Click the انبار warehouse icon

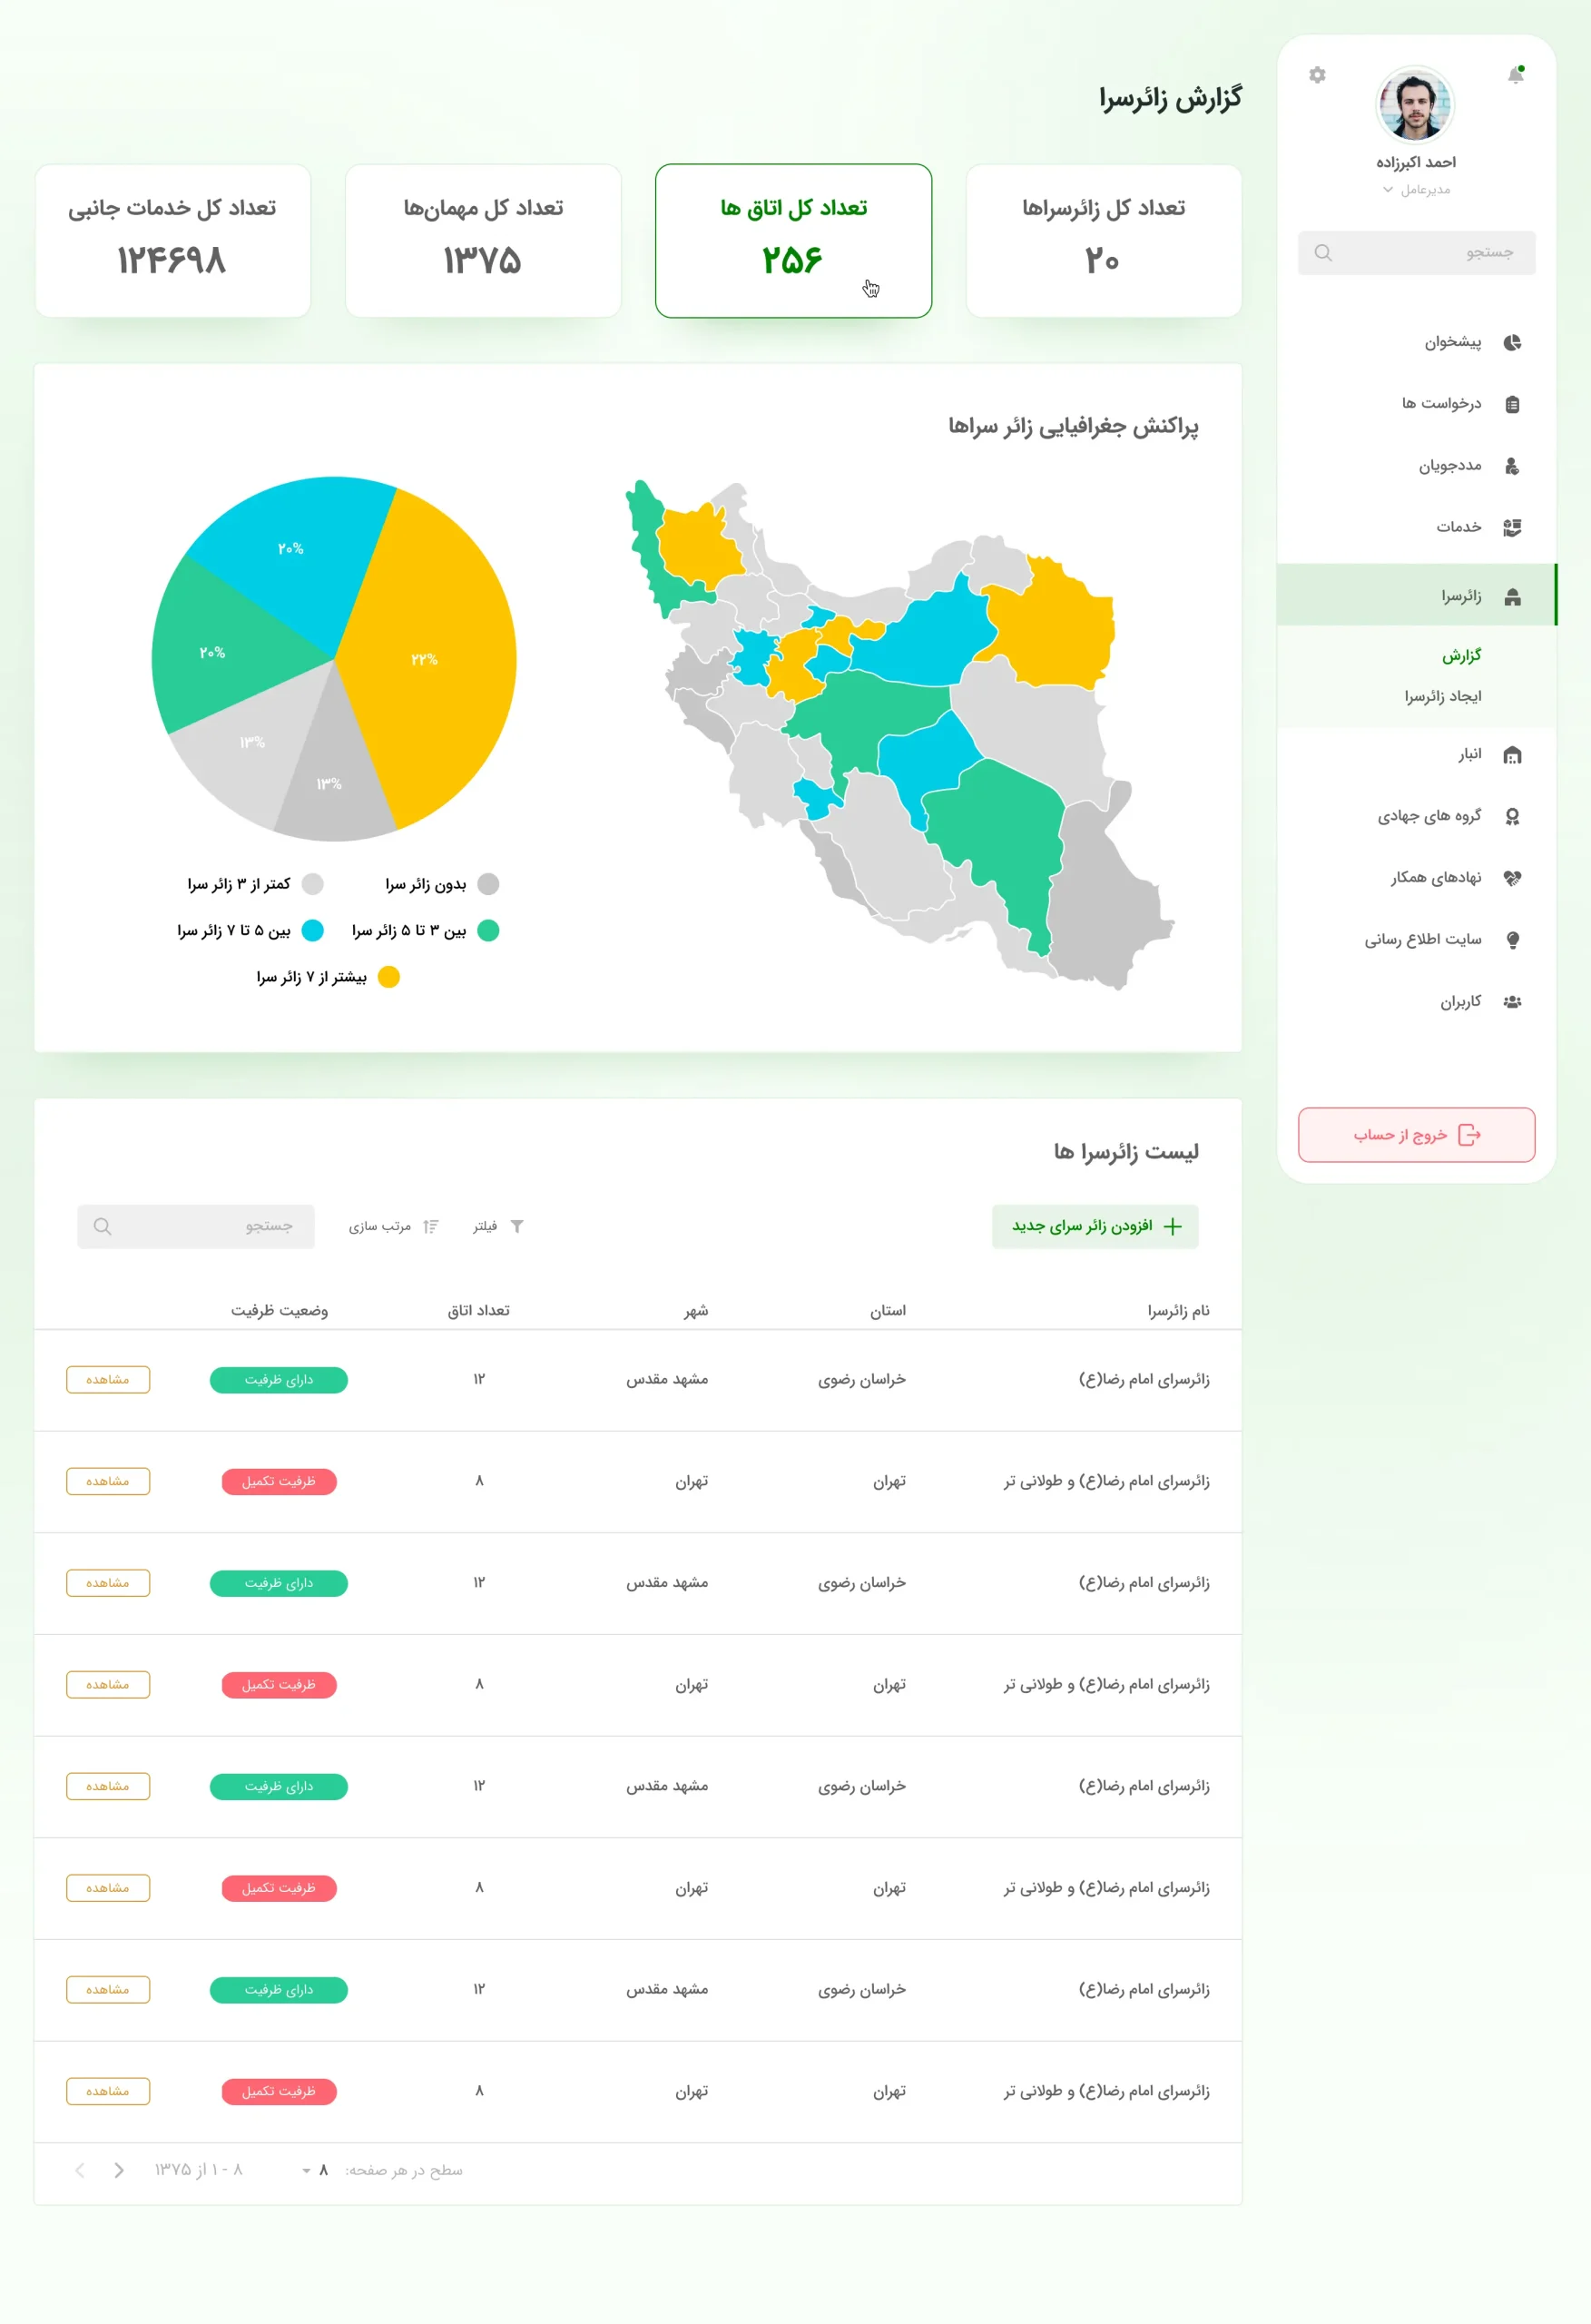1512,755
